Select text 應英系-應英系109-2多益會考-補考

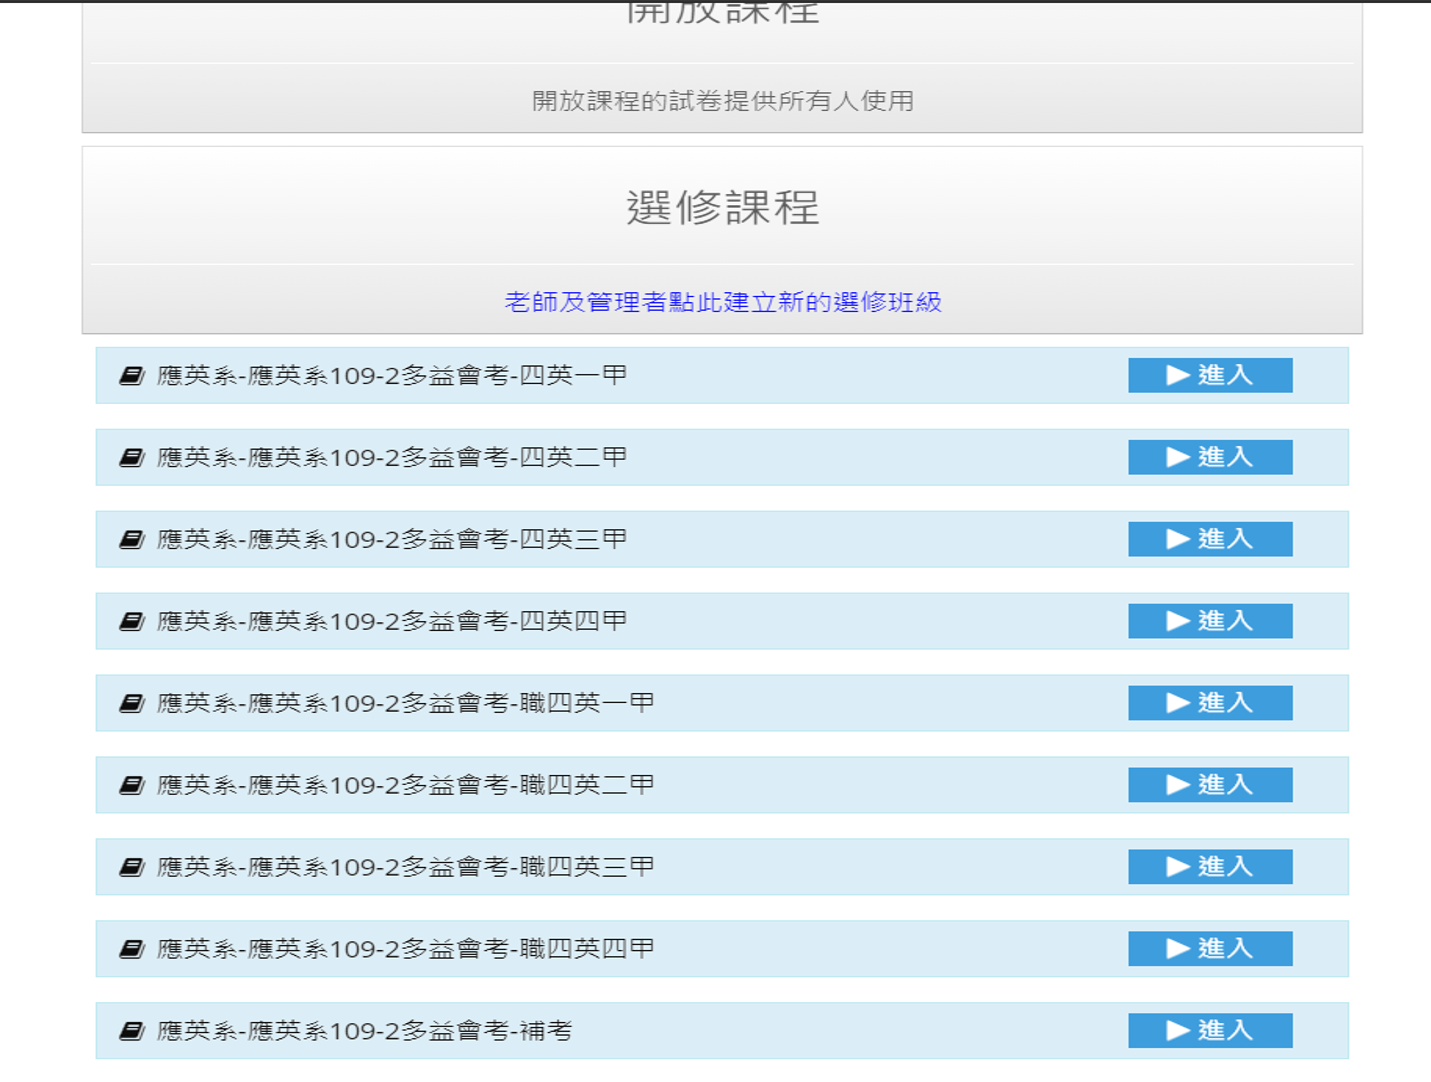pos(365,1032)
